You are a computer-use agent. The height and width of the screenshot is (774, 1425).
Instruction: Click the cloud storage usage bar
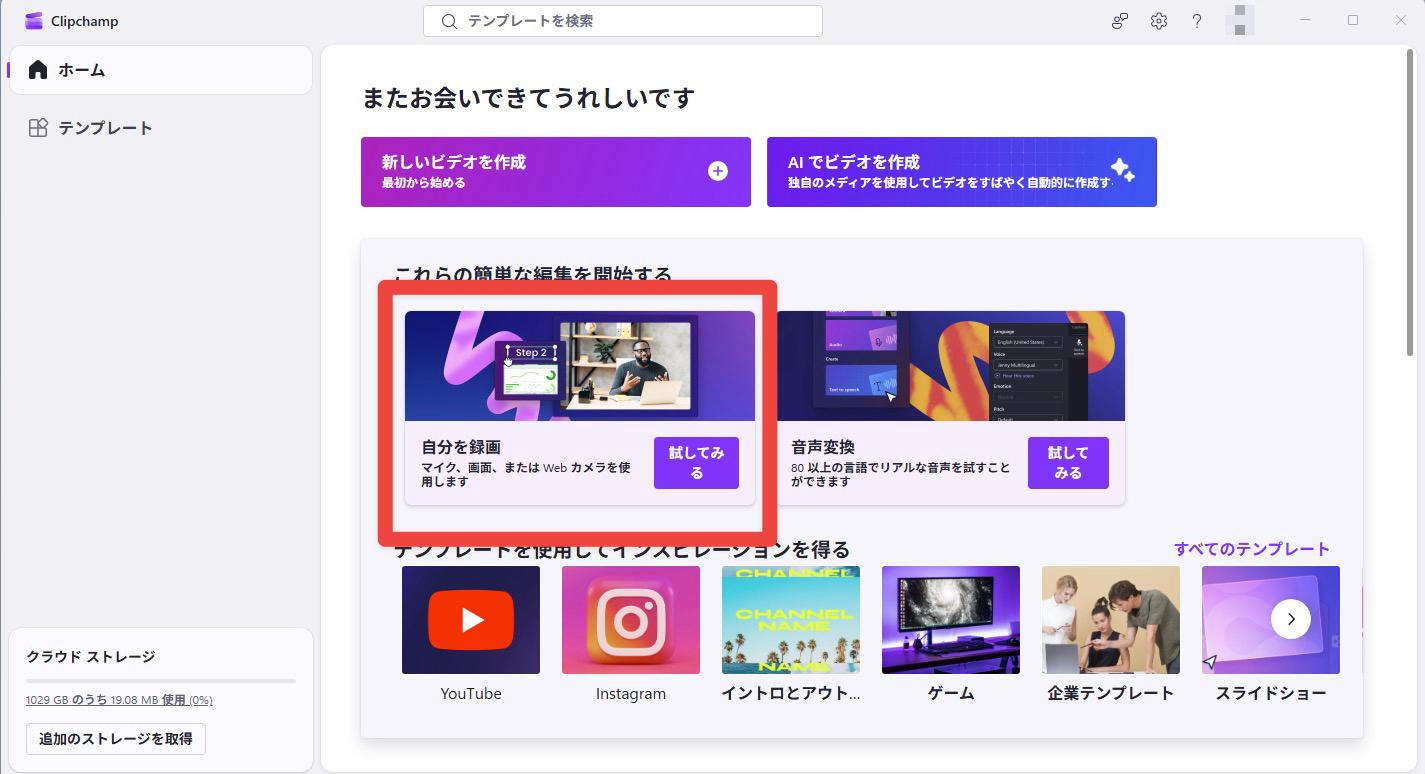[161, 681]
